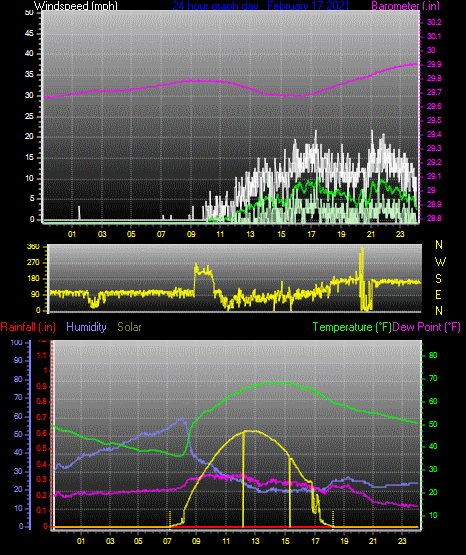Click the E wind direction label
This screenshot has height=555, width=466.
click(438, 294)
